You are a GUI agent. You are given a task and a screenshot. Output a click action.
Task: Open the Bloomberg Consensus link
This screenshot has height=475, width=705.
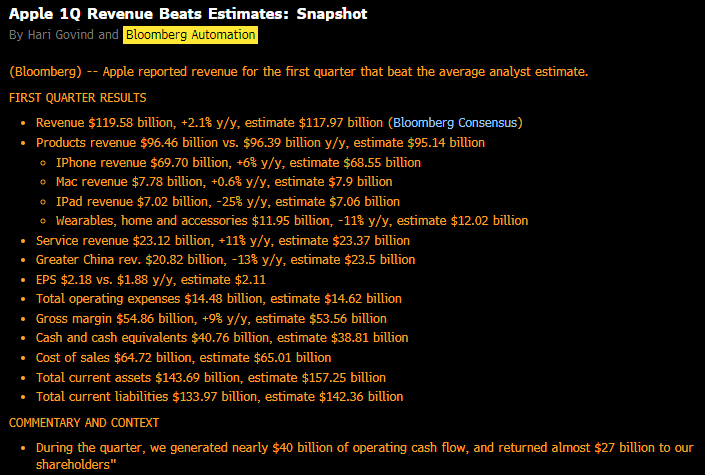tap(455, 123)
